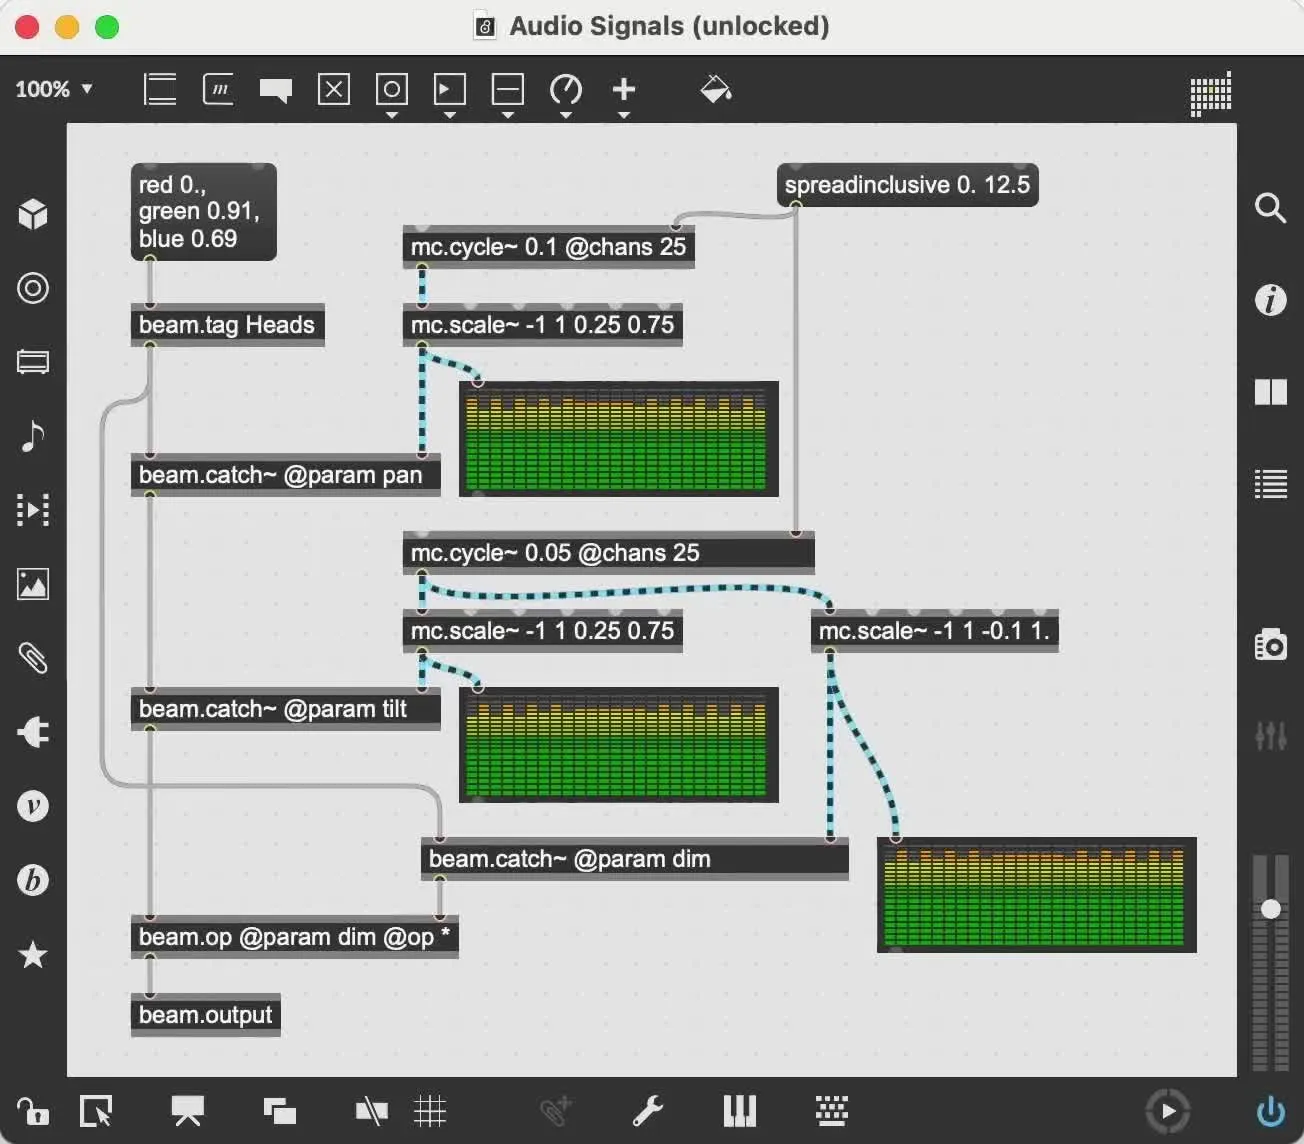Toggle the grid display icon
1304x1144 pixels.
(430, 1111)
